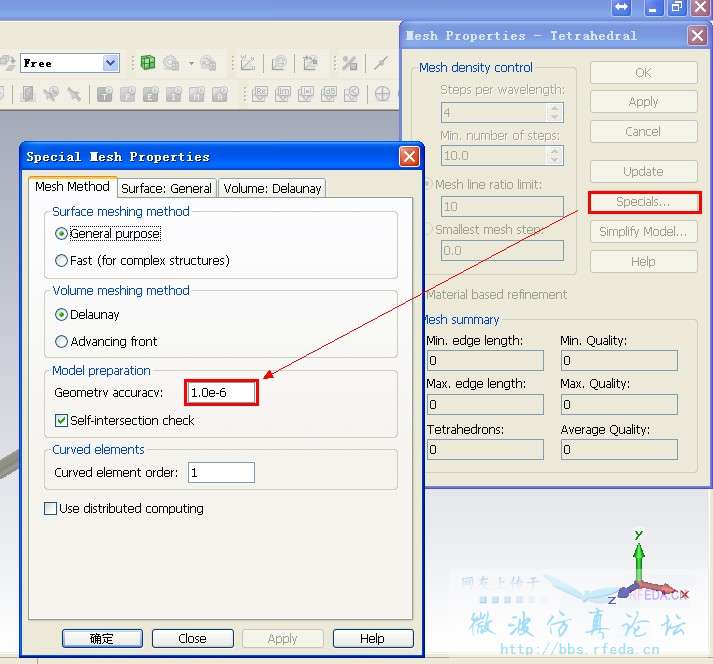Click the crosshair circle toolbar icon
The height and width of the screenshot is (664, 713).
(382, 94)
